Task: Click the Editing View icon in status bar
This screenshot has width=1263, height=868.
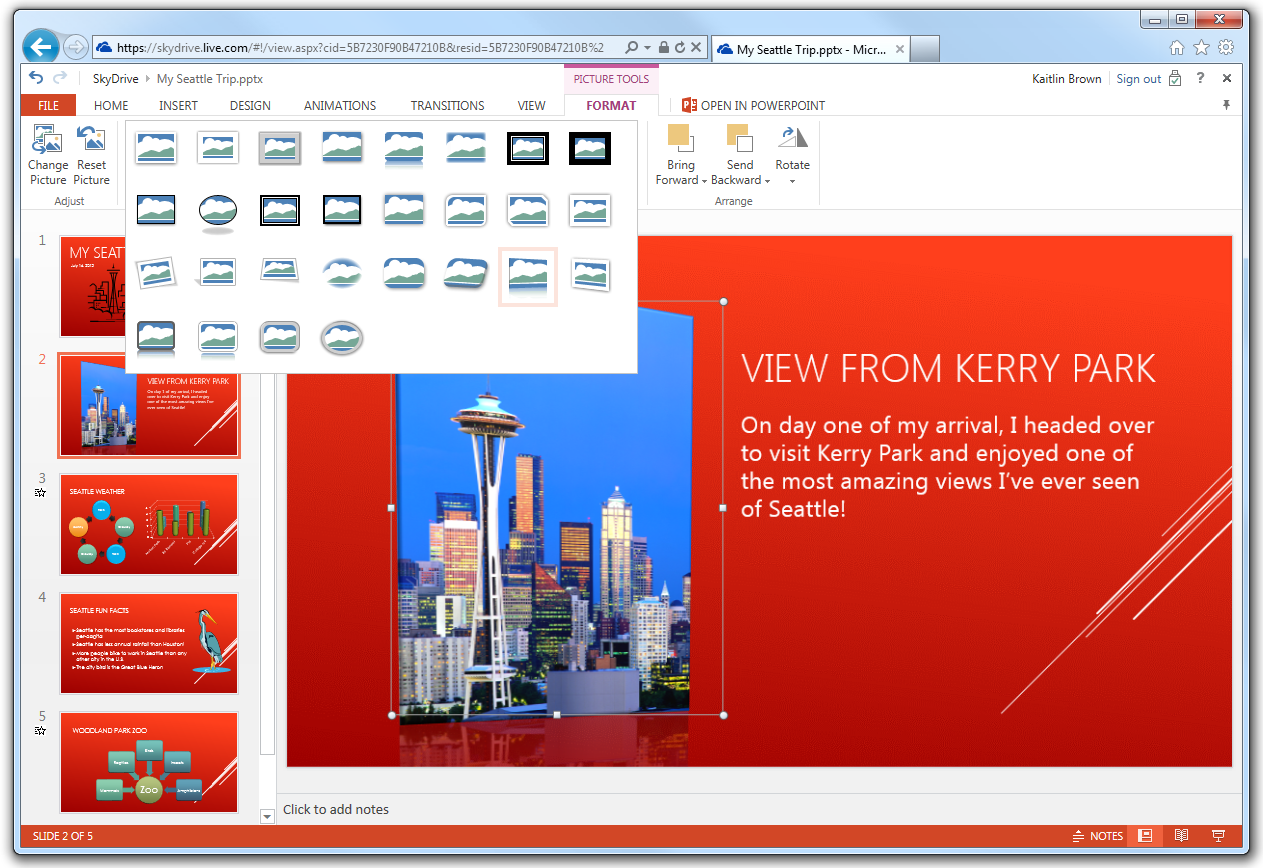Action: point(1144,835)
